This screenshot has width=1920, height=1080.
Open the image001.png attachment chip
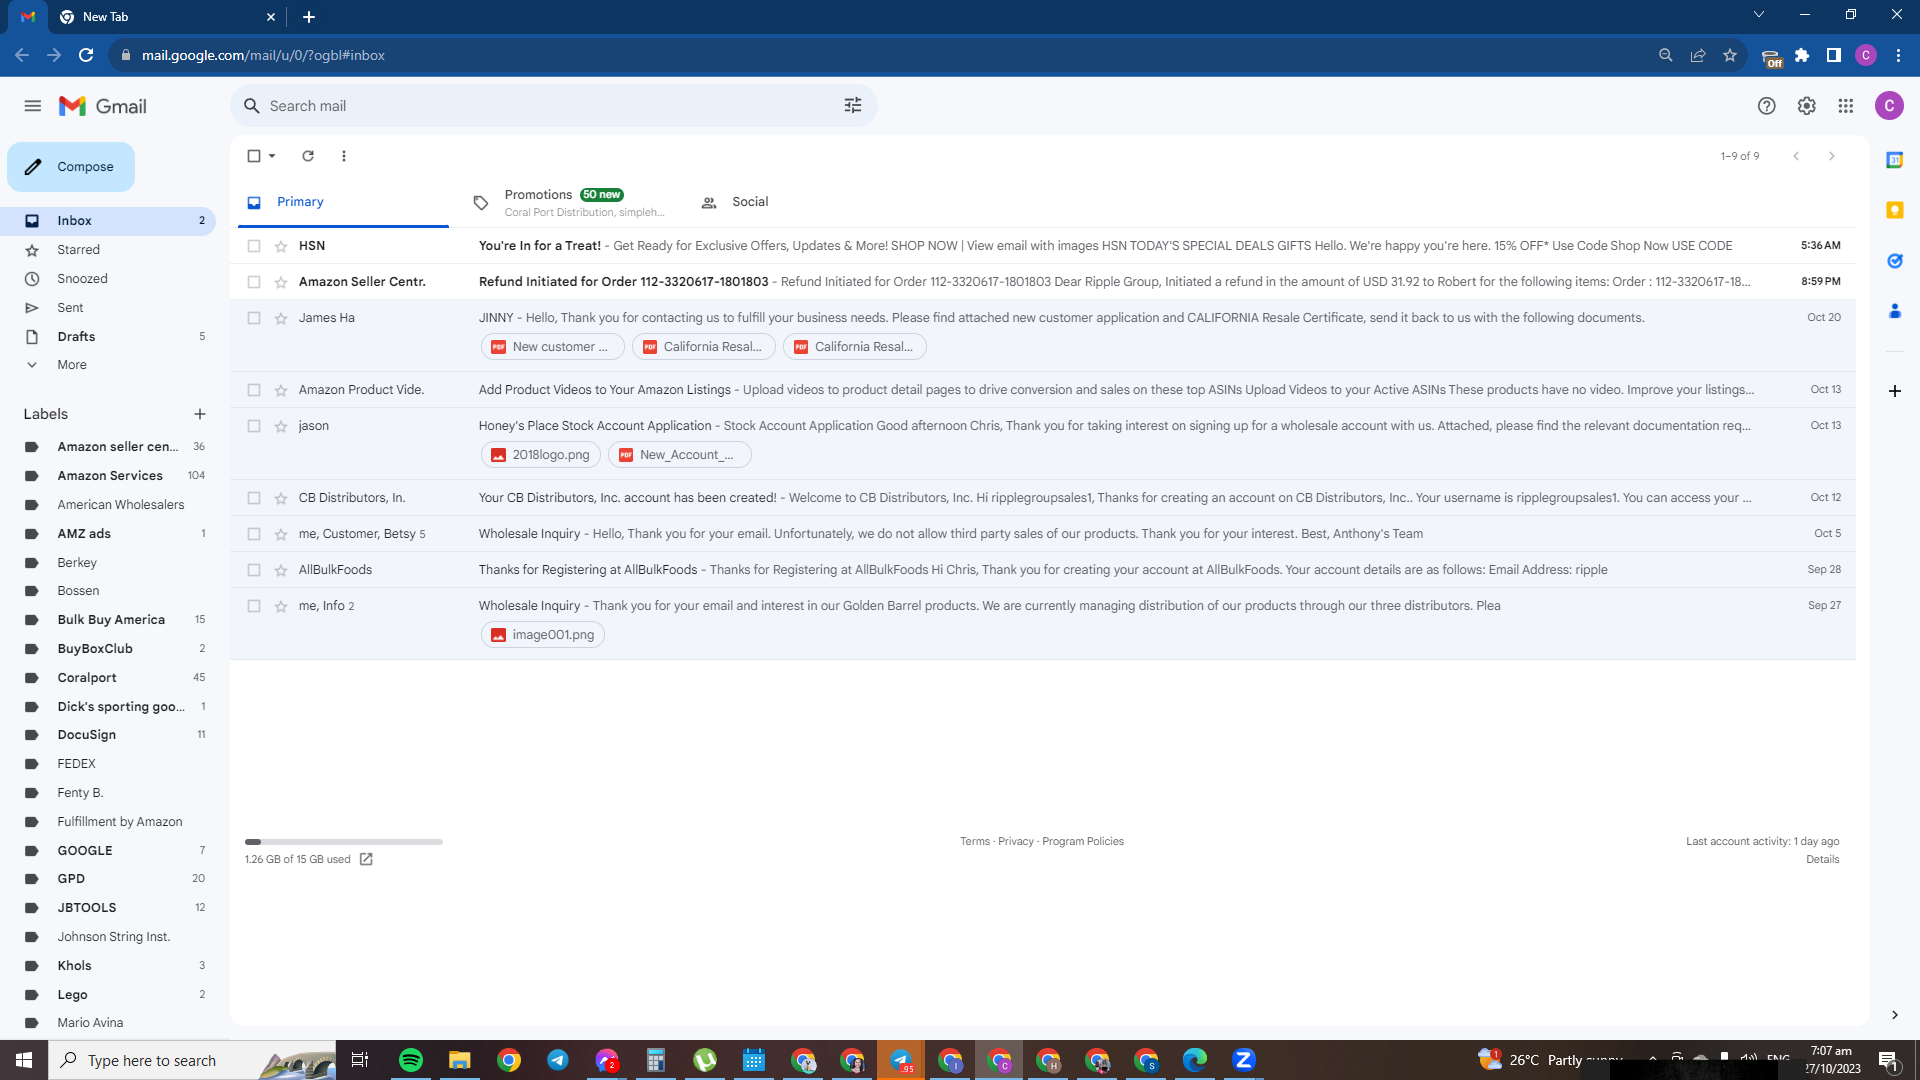tap(543, 635)
